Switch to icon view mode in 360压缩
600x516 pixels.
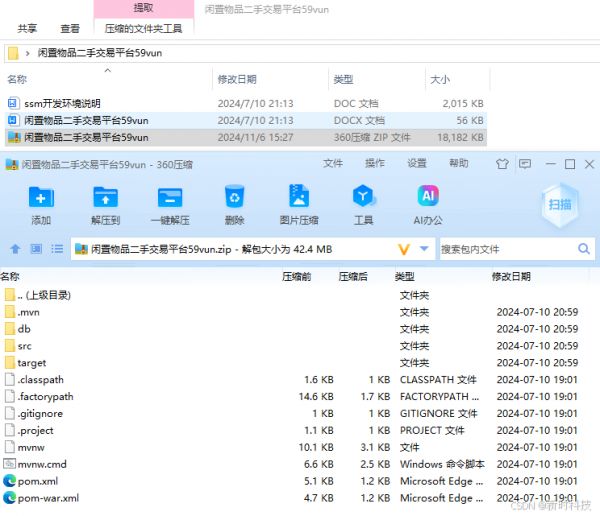tap(36, 249)
